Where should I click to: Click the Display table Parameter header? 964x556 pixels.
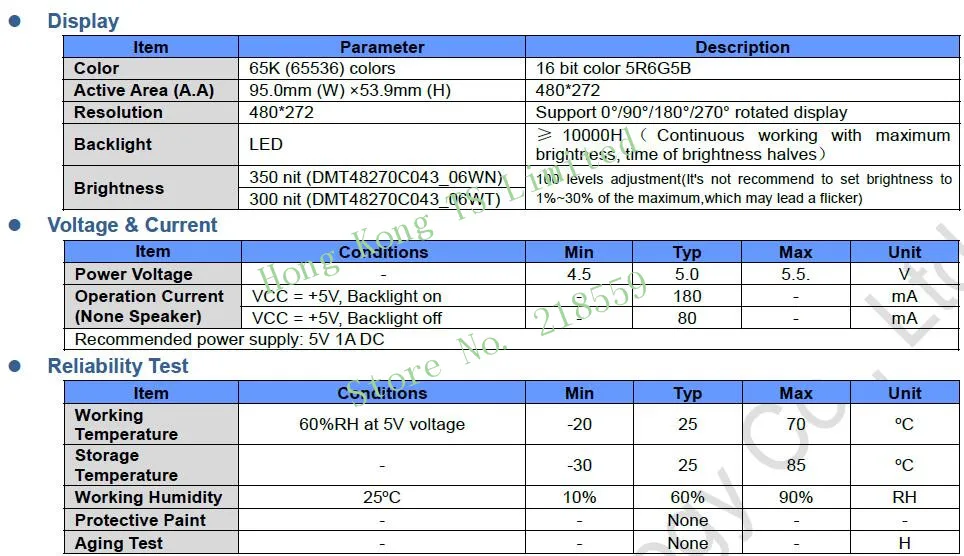382,47
